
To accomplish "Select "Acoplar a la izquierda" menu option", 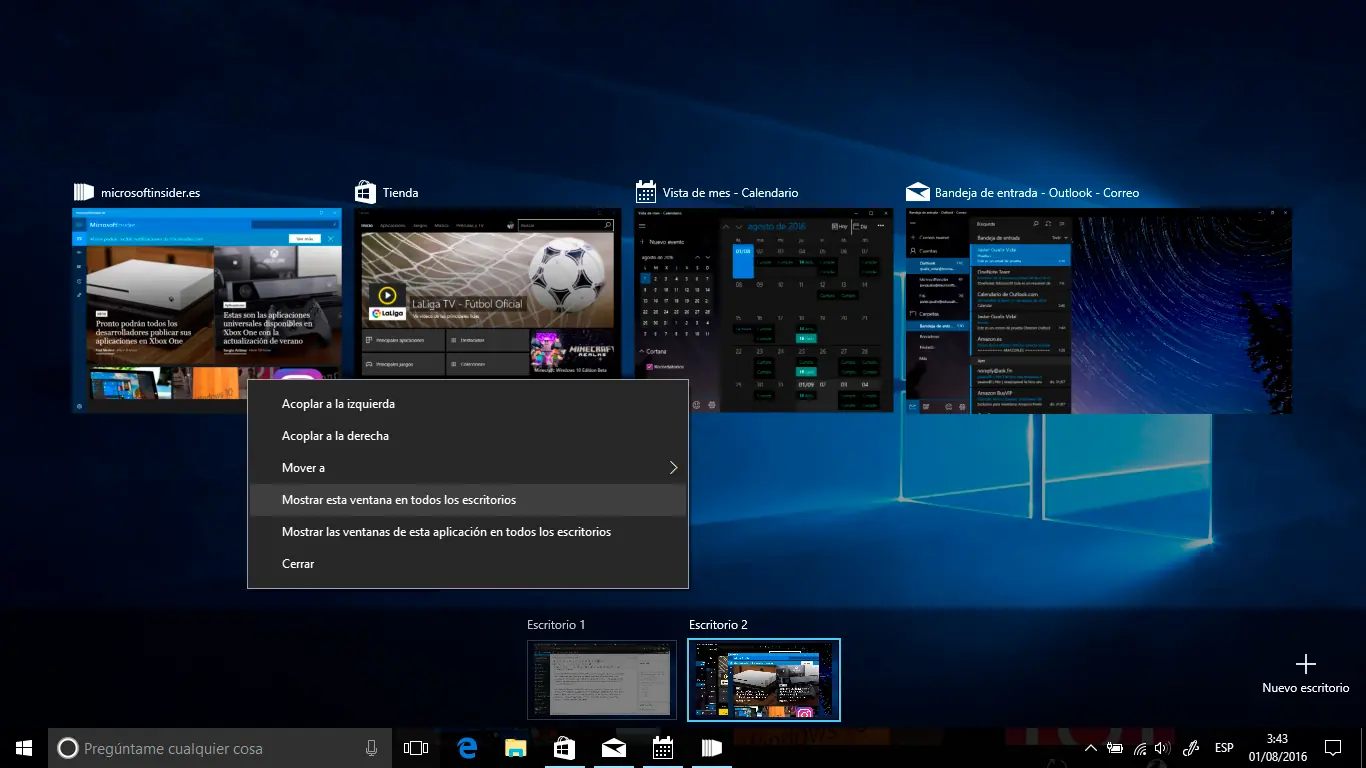I will click(x=339, y=403).
